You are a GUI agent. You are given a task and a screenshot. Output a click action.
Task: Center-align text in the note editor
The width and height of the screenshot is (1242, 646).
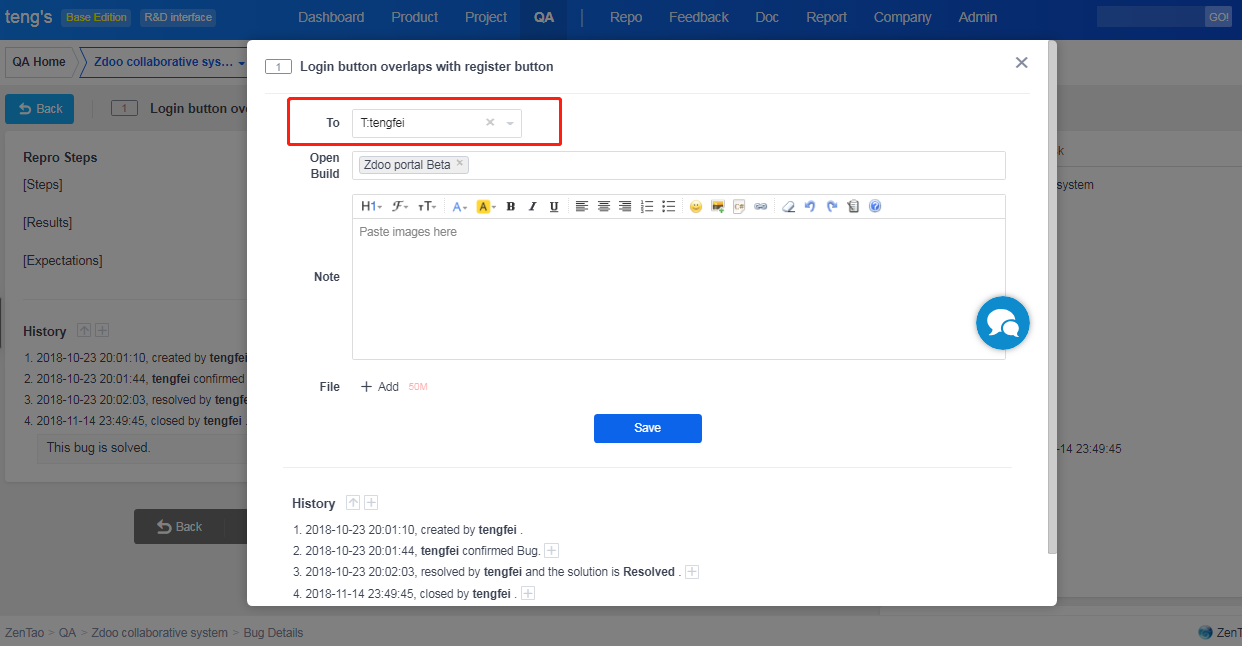pos(604,207)
